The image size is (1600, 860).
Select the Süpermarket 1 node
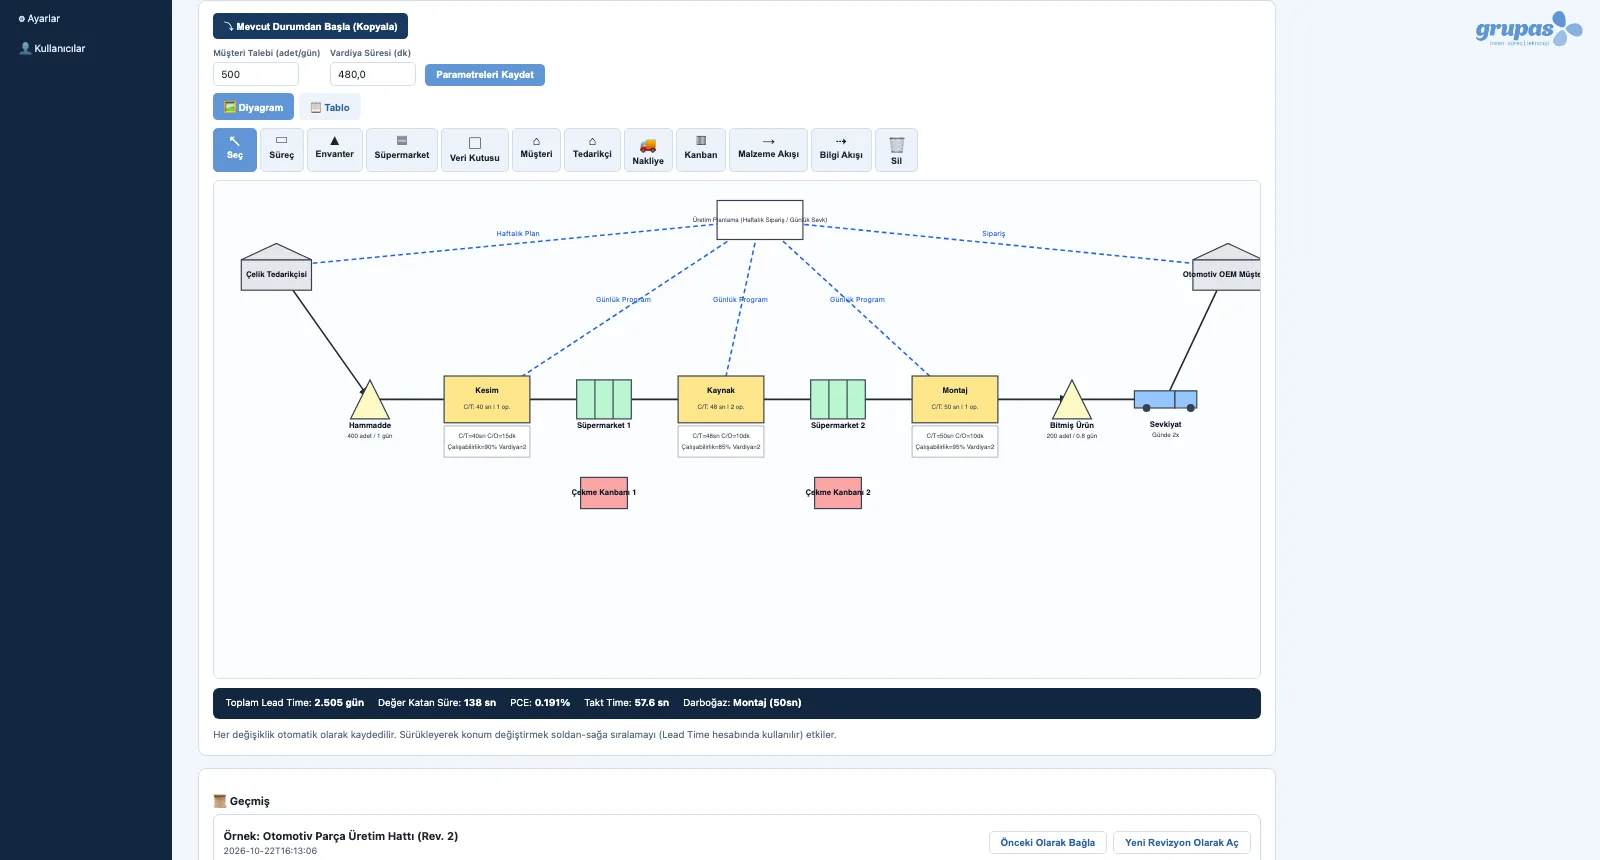point(604,399)
